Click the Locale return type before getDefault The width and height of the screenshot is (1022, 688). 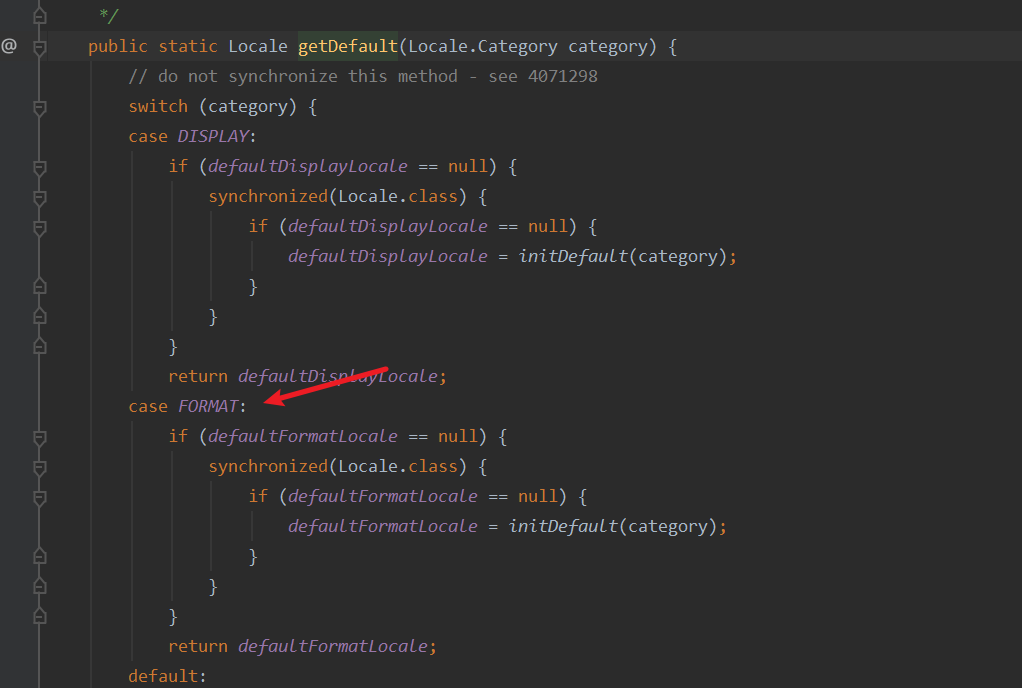258,46
